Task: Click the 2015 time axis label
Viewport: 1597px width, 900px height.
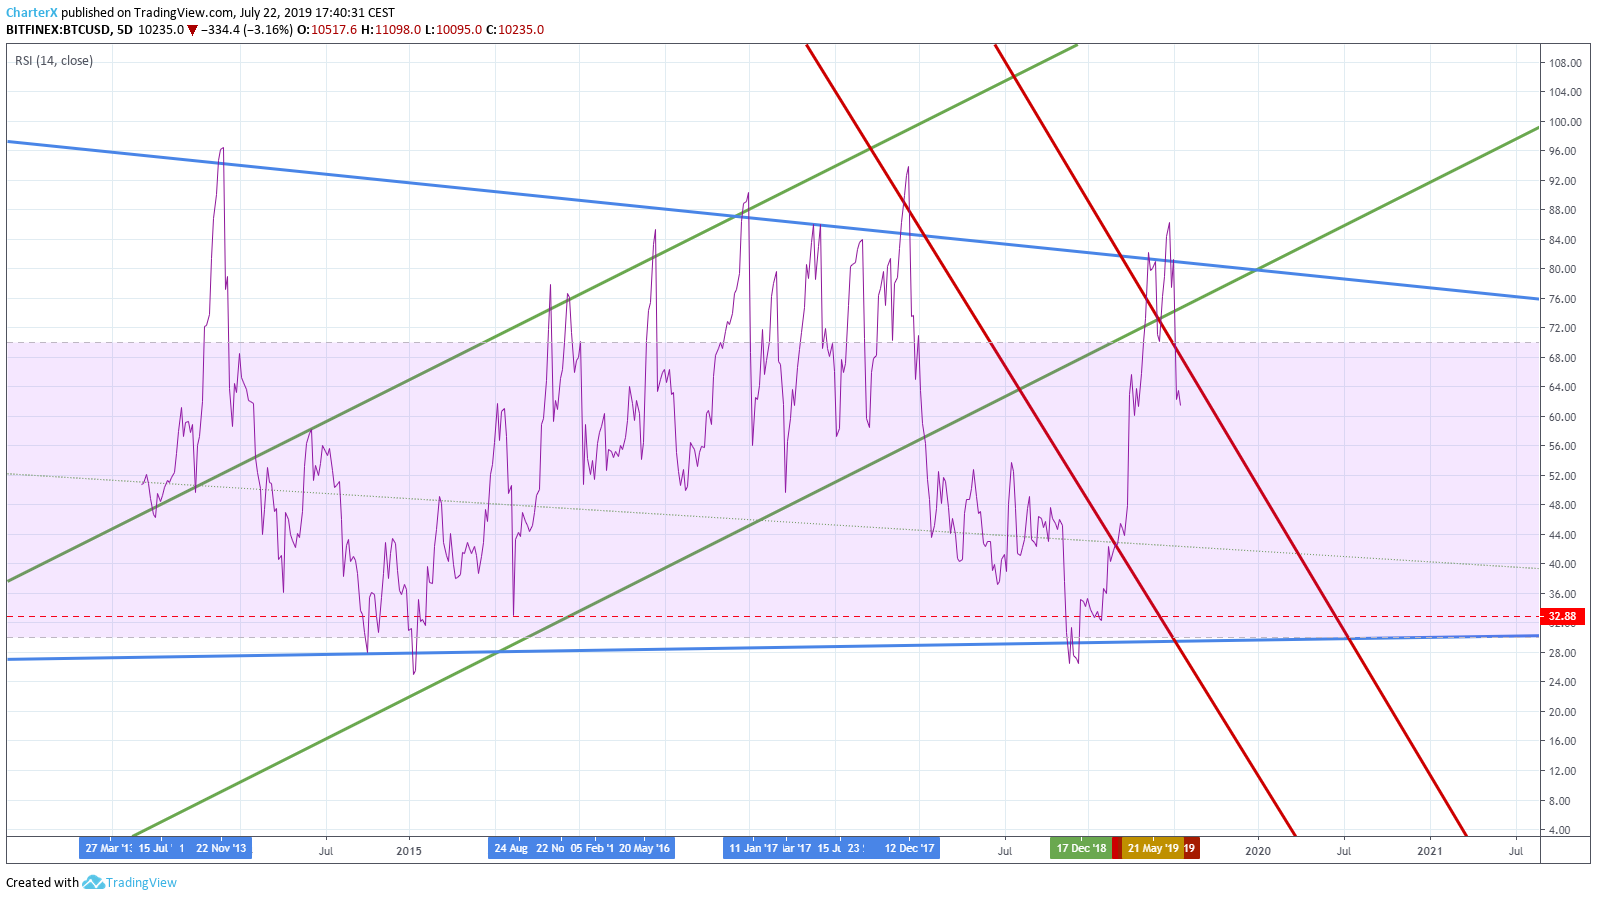Action: click(x=409, y=851)
